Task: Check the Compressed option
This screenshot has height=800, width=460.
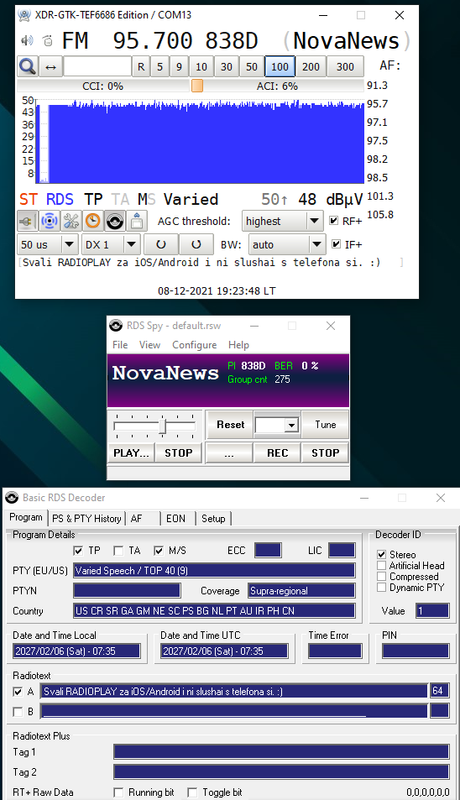Action: (x=381, y=577)
